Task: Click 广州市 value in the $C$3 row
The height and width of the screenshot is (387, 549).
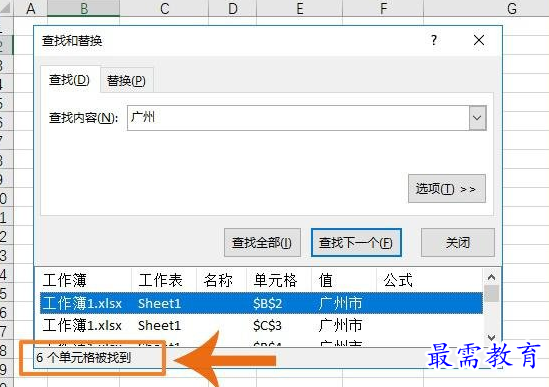Action: (x=340, y=325)
